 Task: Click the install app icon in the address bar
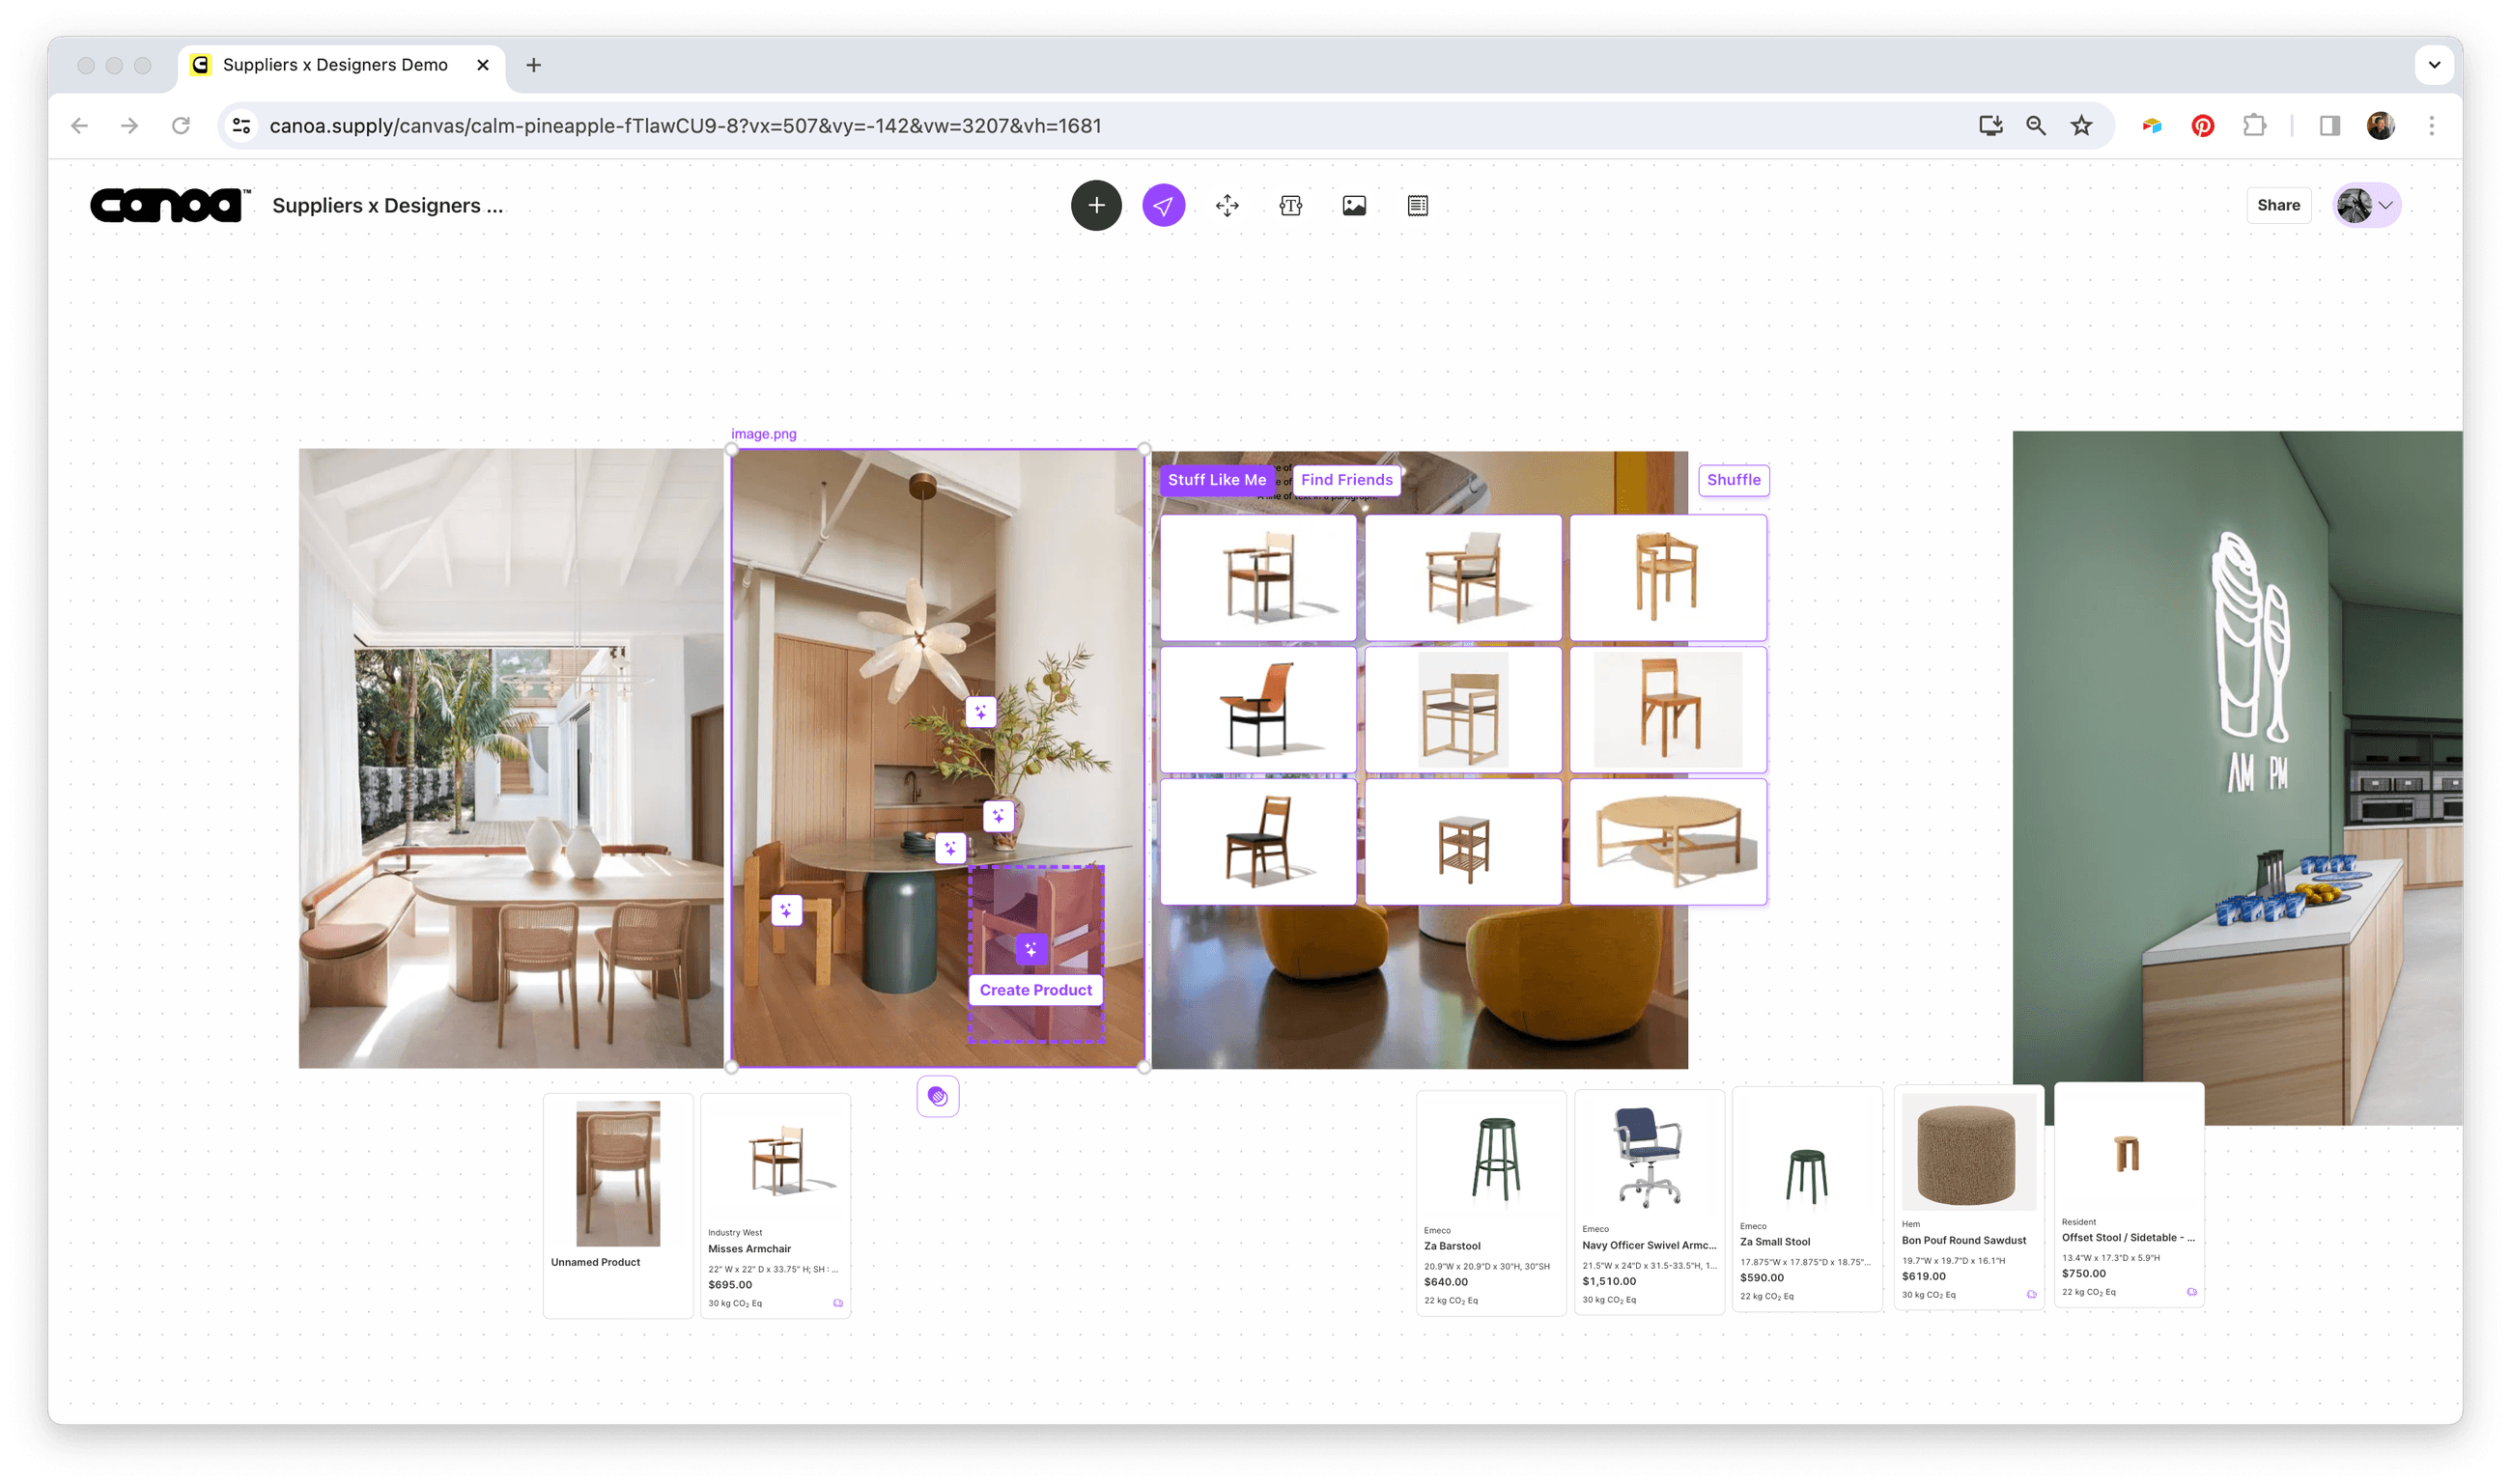click(x=1990, y=125)
